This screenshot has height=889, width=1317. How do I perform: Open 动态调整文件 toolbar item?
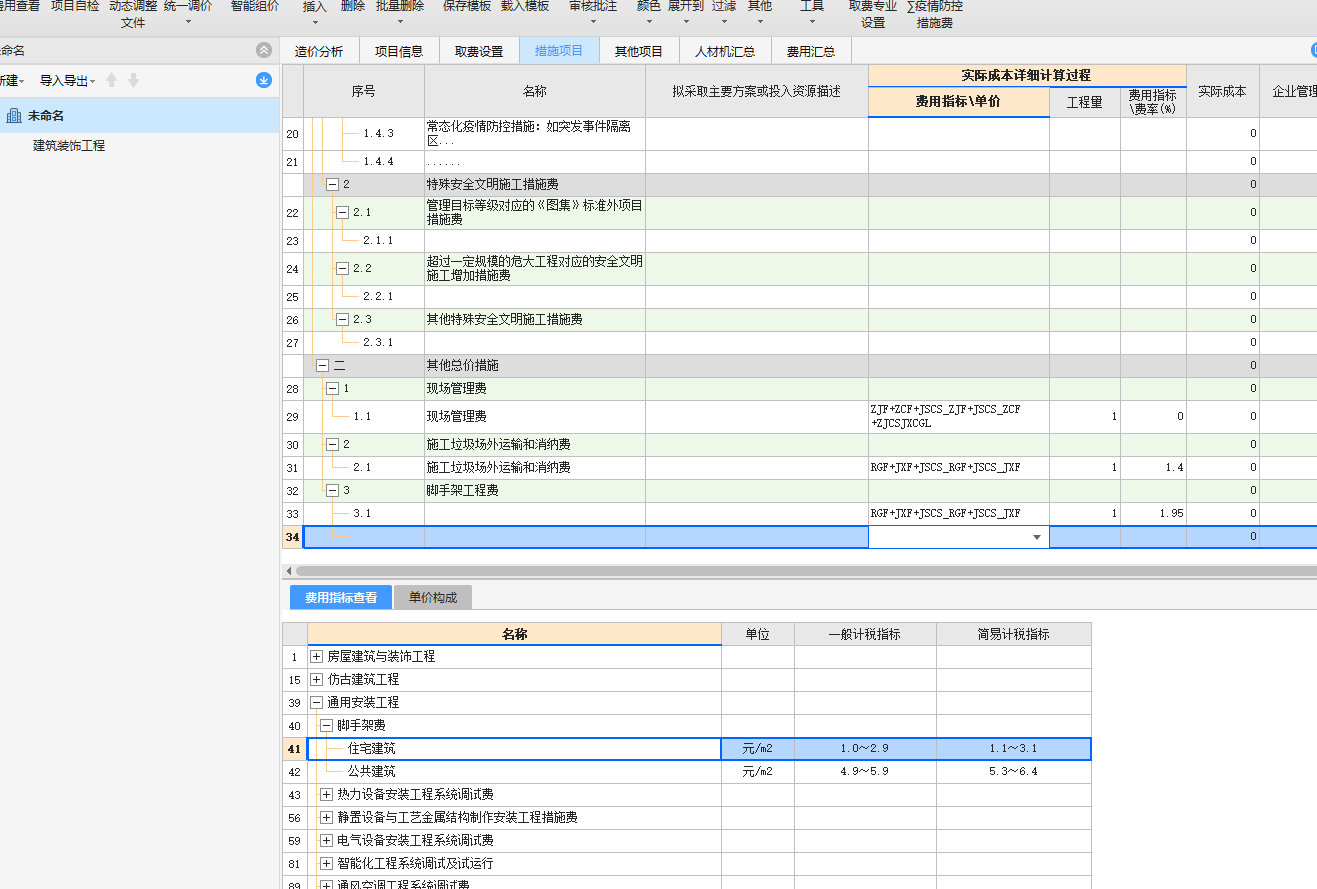(133, 14)
